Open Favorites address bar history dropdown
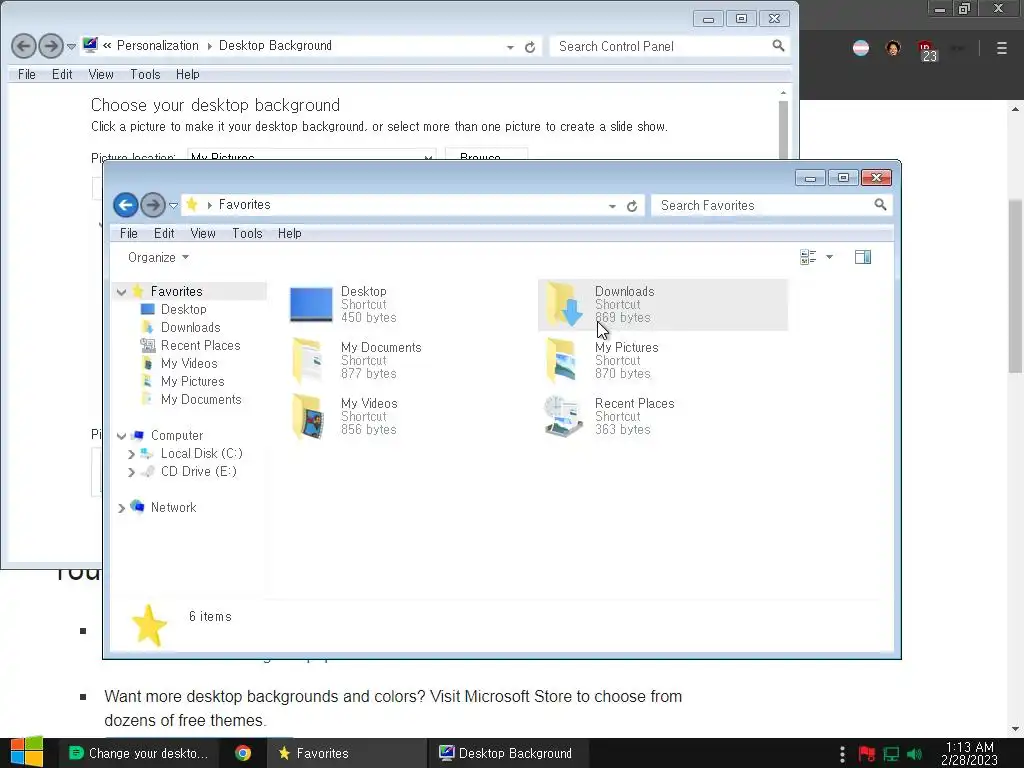 (612, 206)
